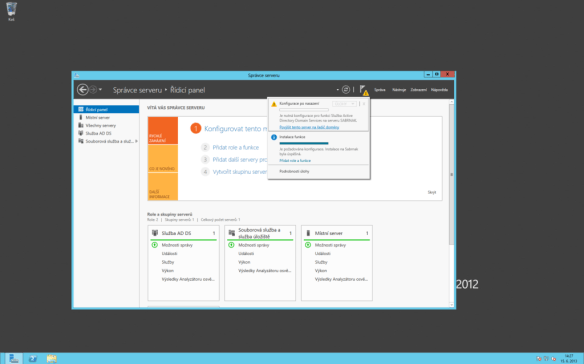Click the vertical scrollbar of Server Manager
The width and height of the screenshot is (584, 364).
(451, 174)
